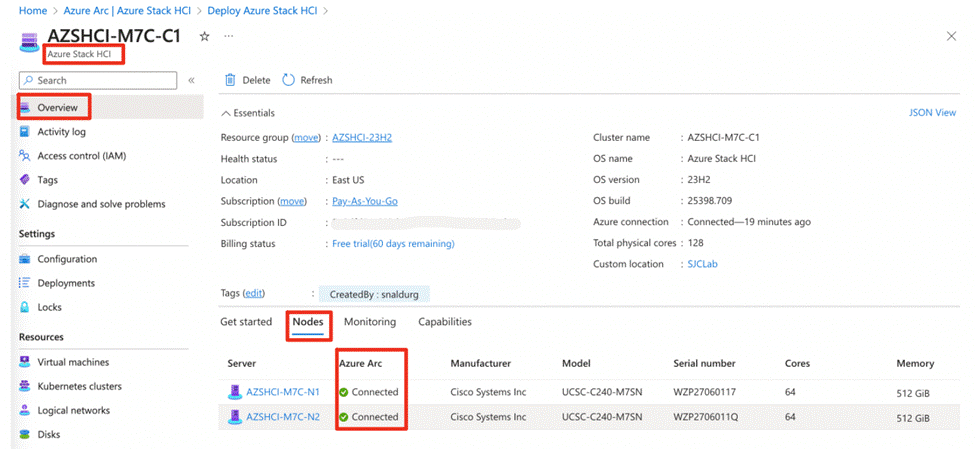The image size is (979, 449).
Task: Click the Delete trash can icon
Action: (230, 80)
